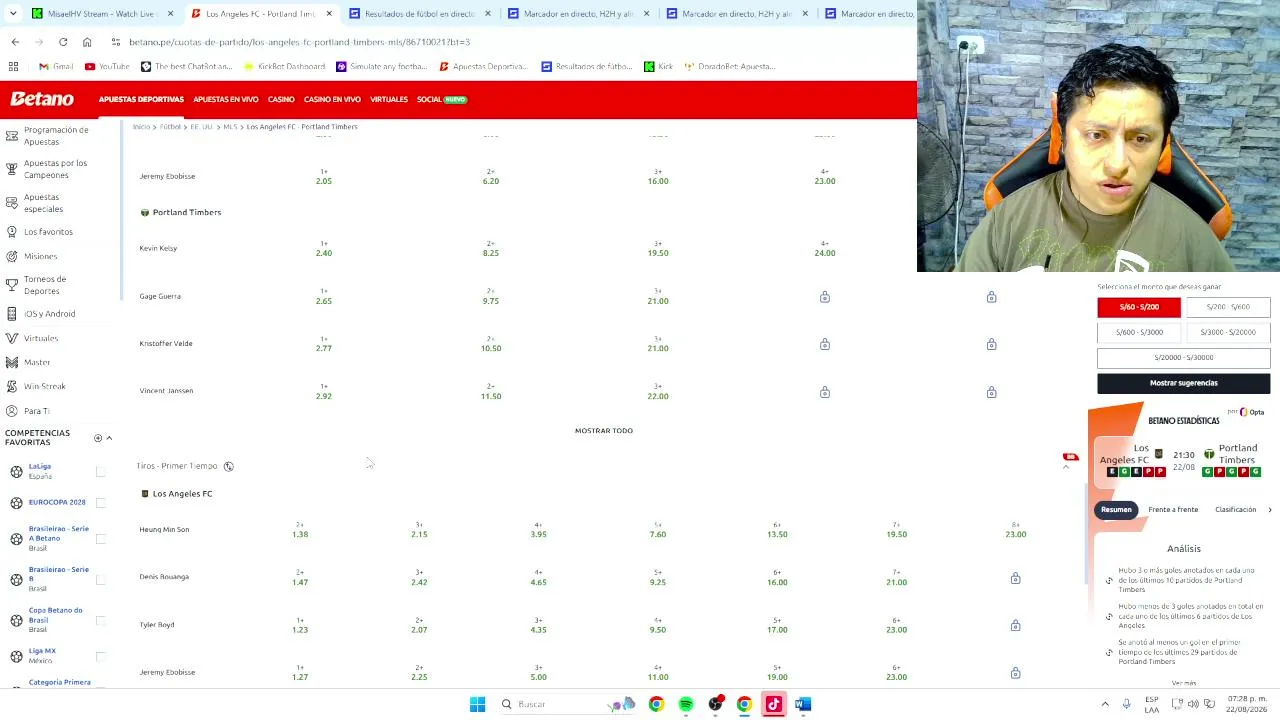Viewport: 1280px width, 720px height.
Task: Toggle Liga MX favorite checkbox
Action: [100, 656]
